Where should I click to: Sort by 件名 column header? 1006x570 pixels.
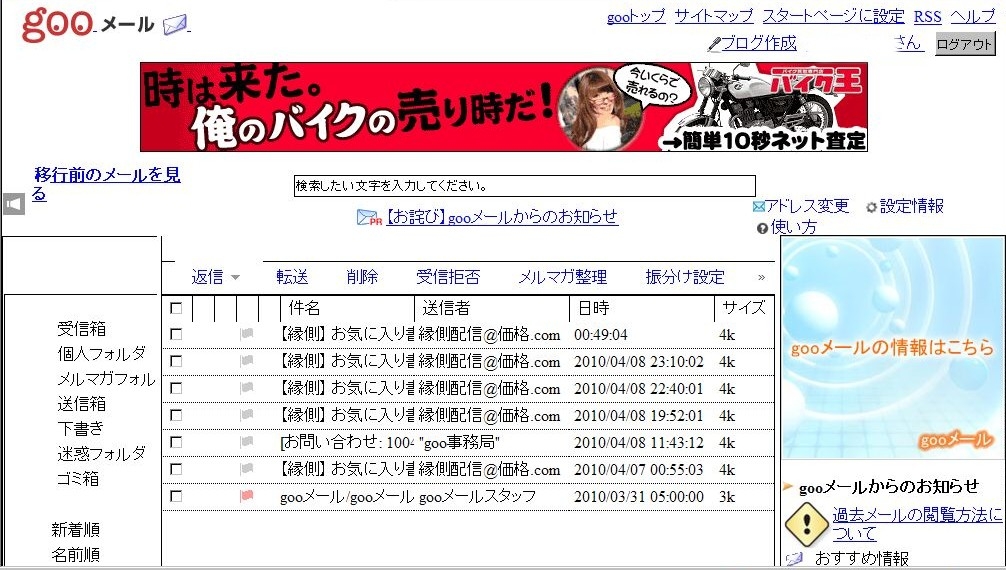pyautogui.click(x=304, y=308)
